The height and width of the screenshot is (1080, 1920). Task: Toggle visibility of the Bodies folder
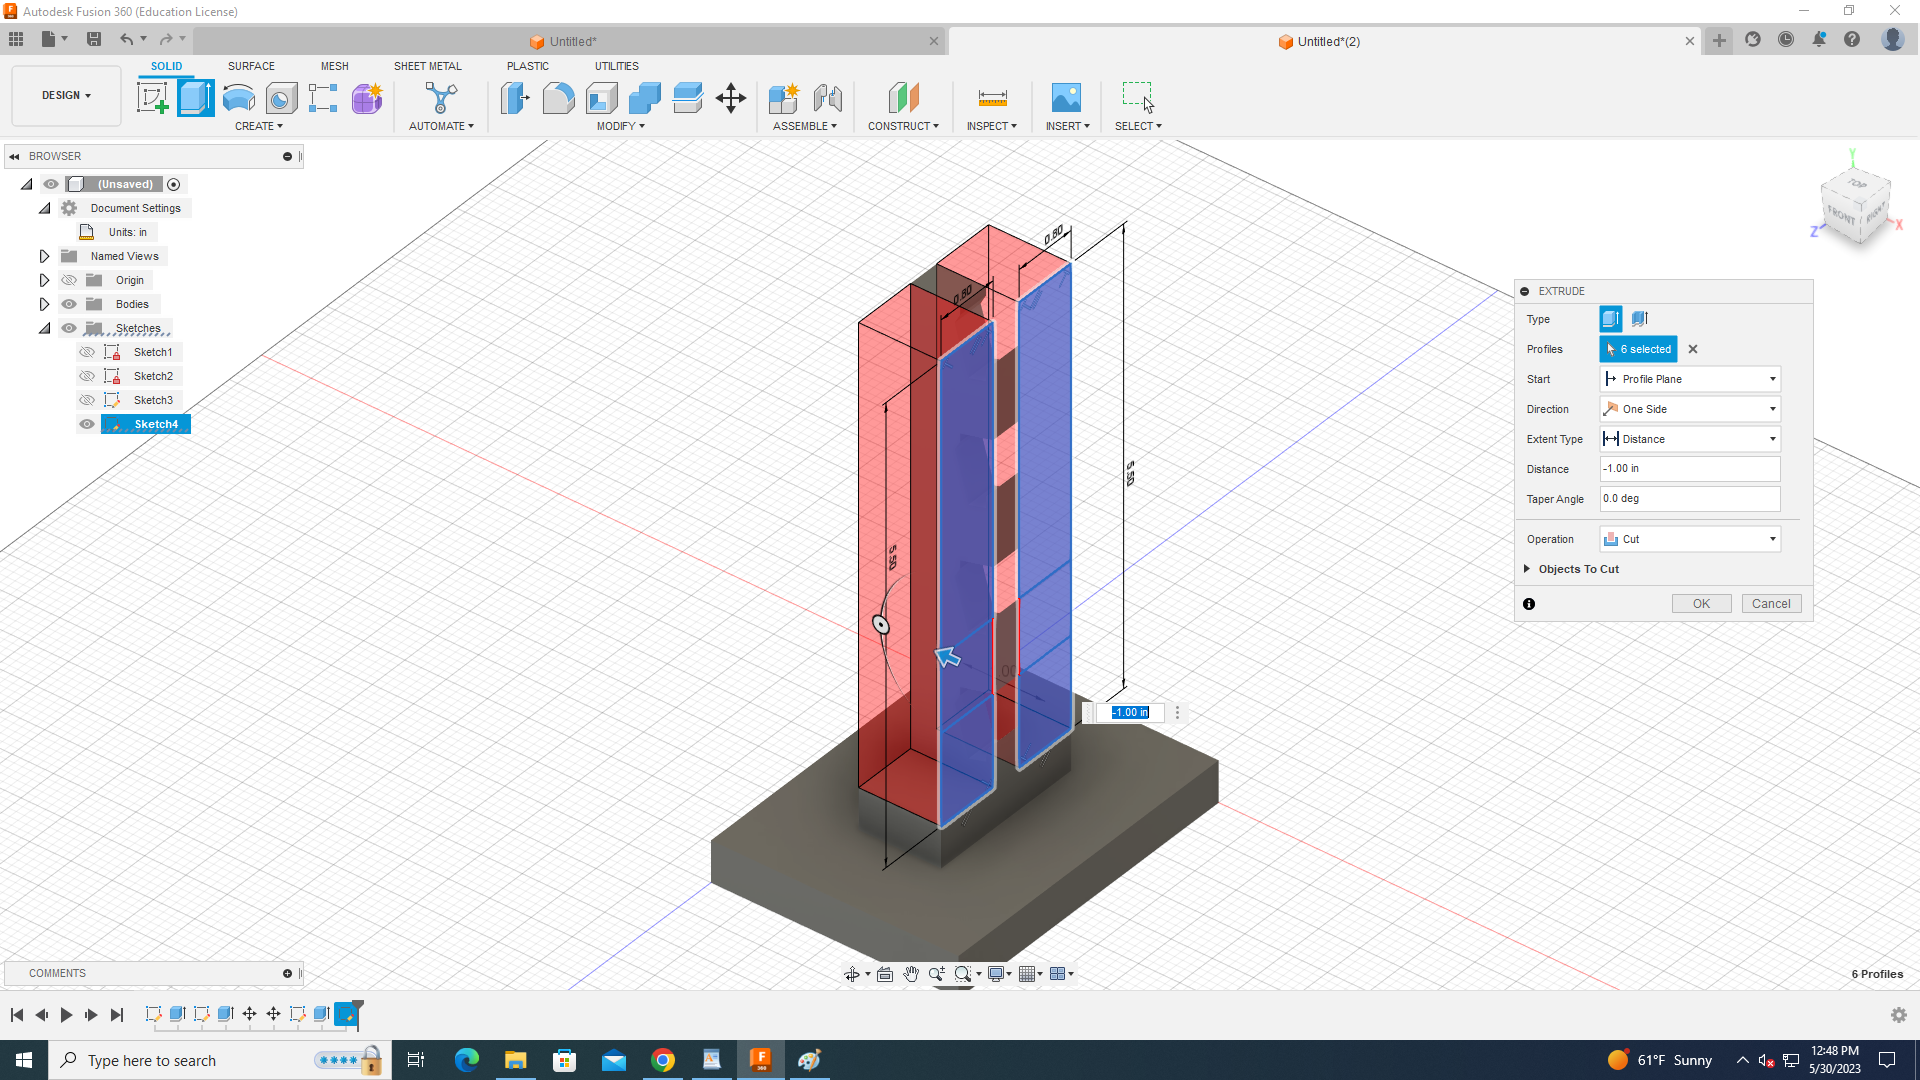[x=69, y=304]
